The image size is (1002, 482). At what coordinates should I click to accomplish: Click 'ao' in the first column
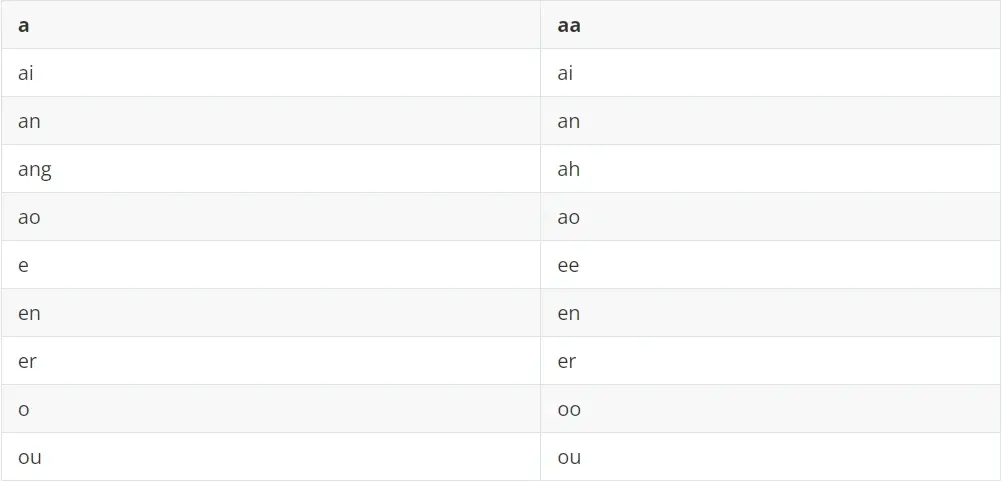click(x=270, y=217)
